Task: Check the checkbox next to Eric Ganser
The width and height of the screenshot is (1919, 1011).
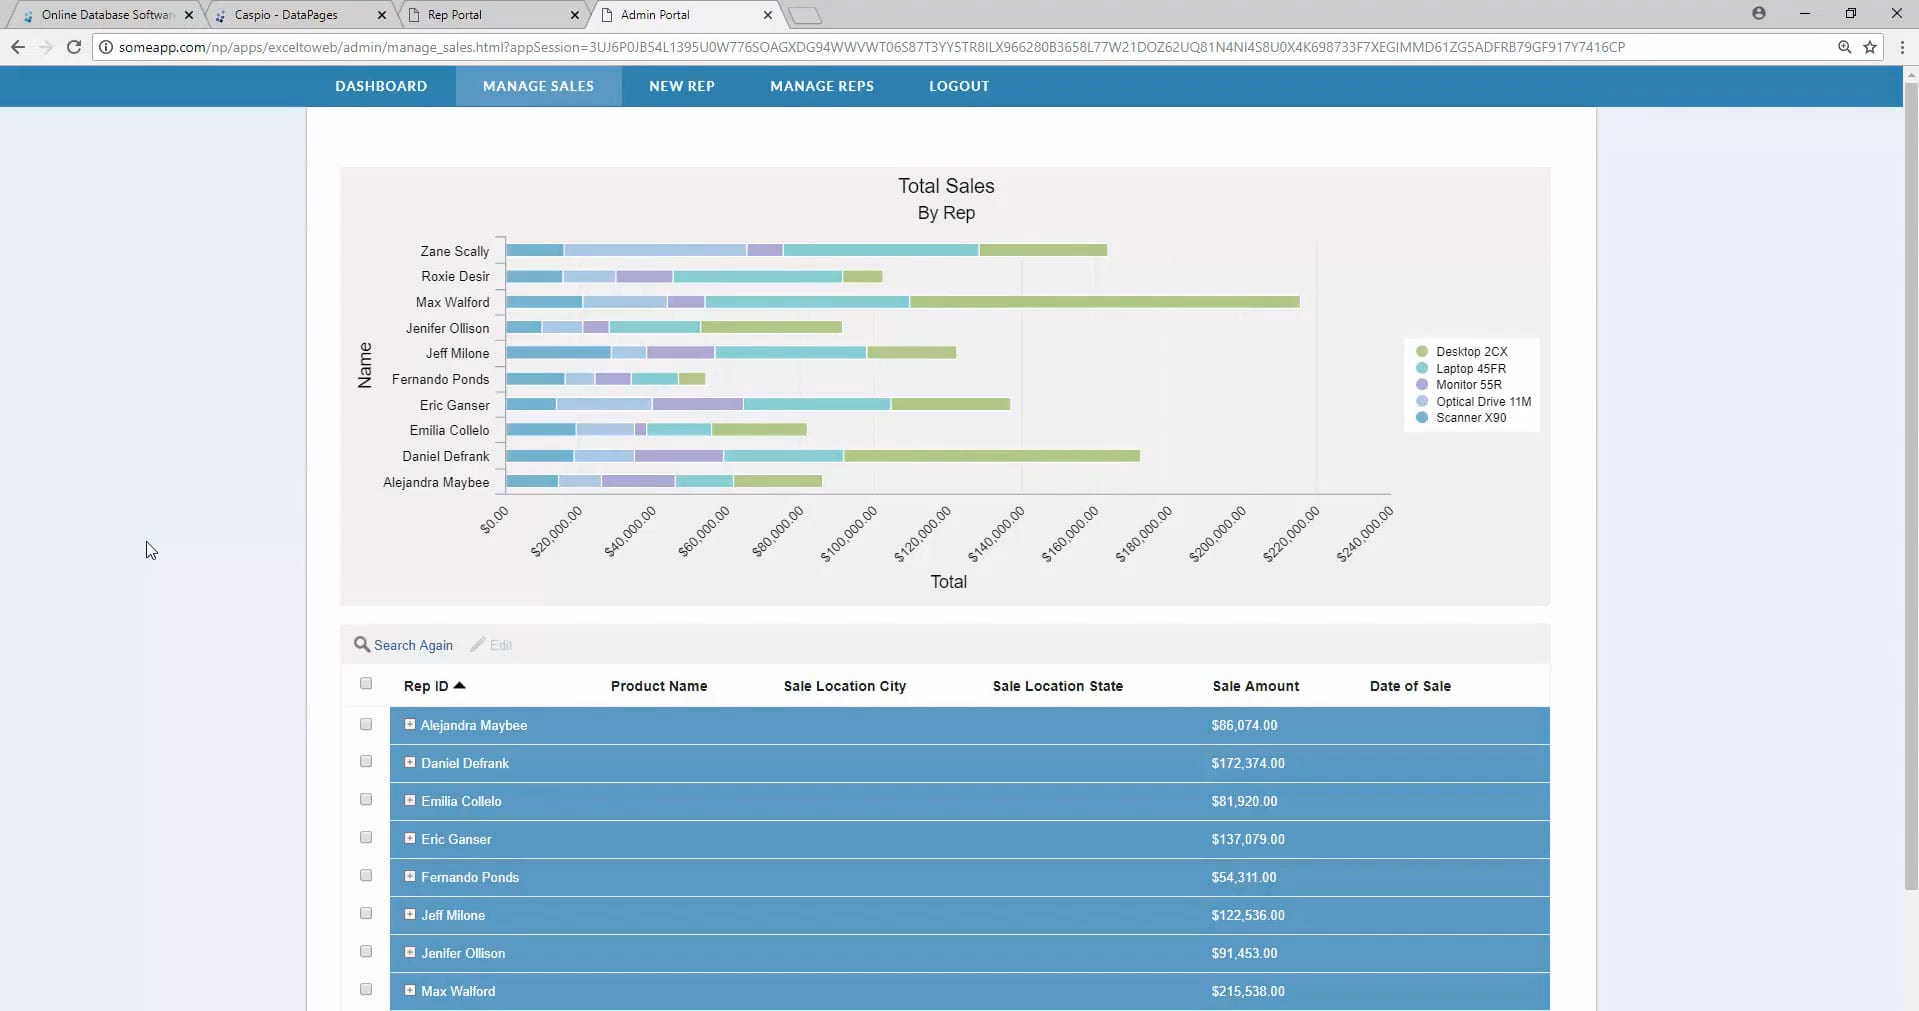Action: (x=366, y=837)
